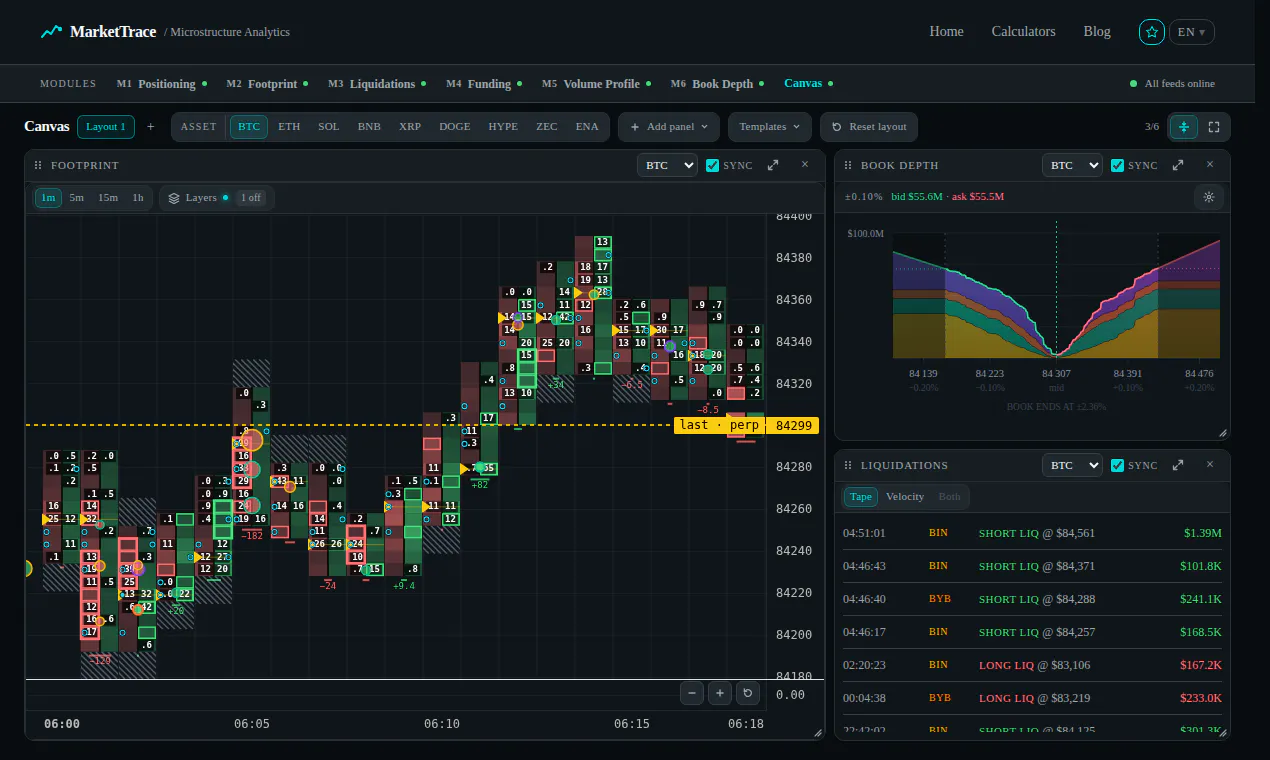Click the 06:10 time axis label
The image size is (1270, 760).
click(x=441, y=724)
